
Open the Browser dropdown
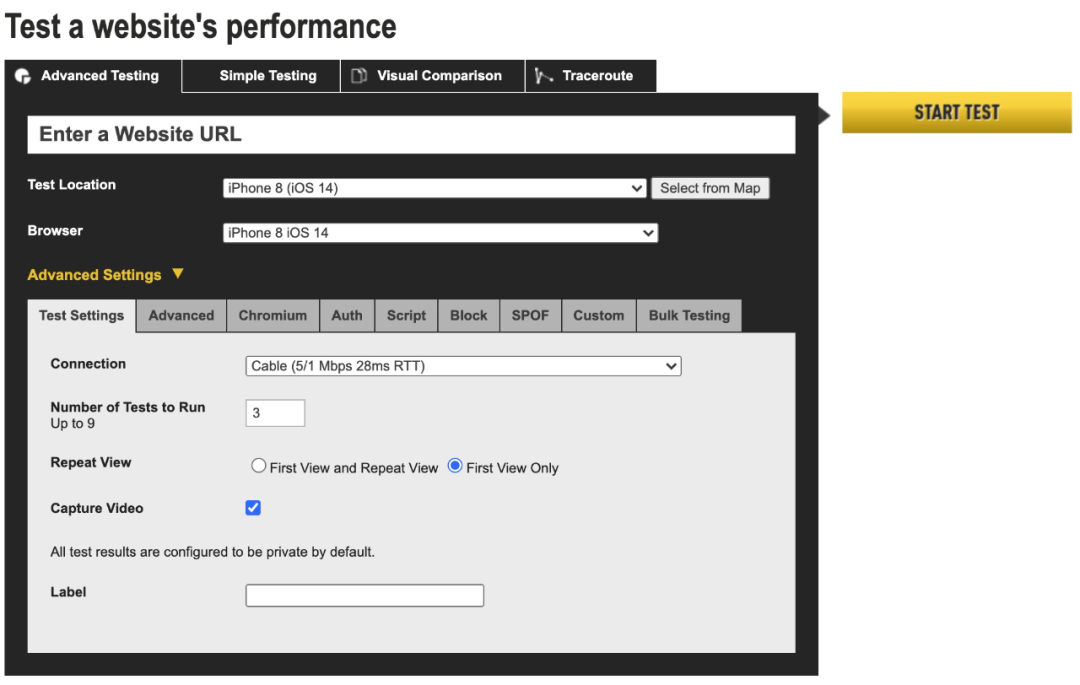440,233
